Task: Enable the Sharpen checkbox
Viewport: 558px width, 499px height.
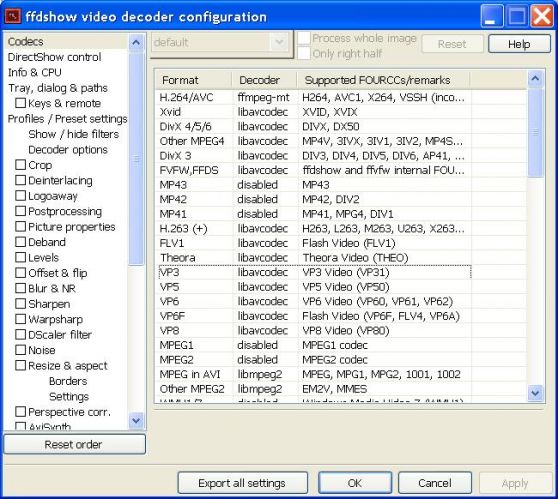Action: (20, 303)
